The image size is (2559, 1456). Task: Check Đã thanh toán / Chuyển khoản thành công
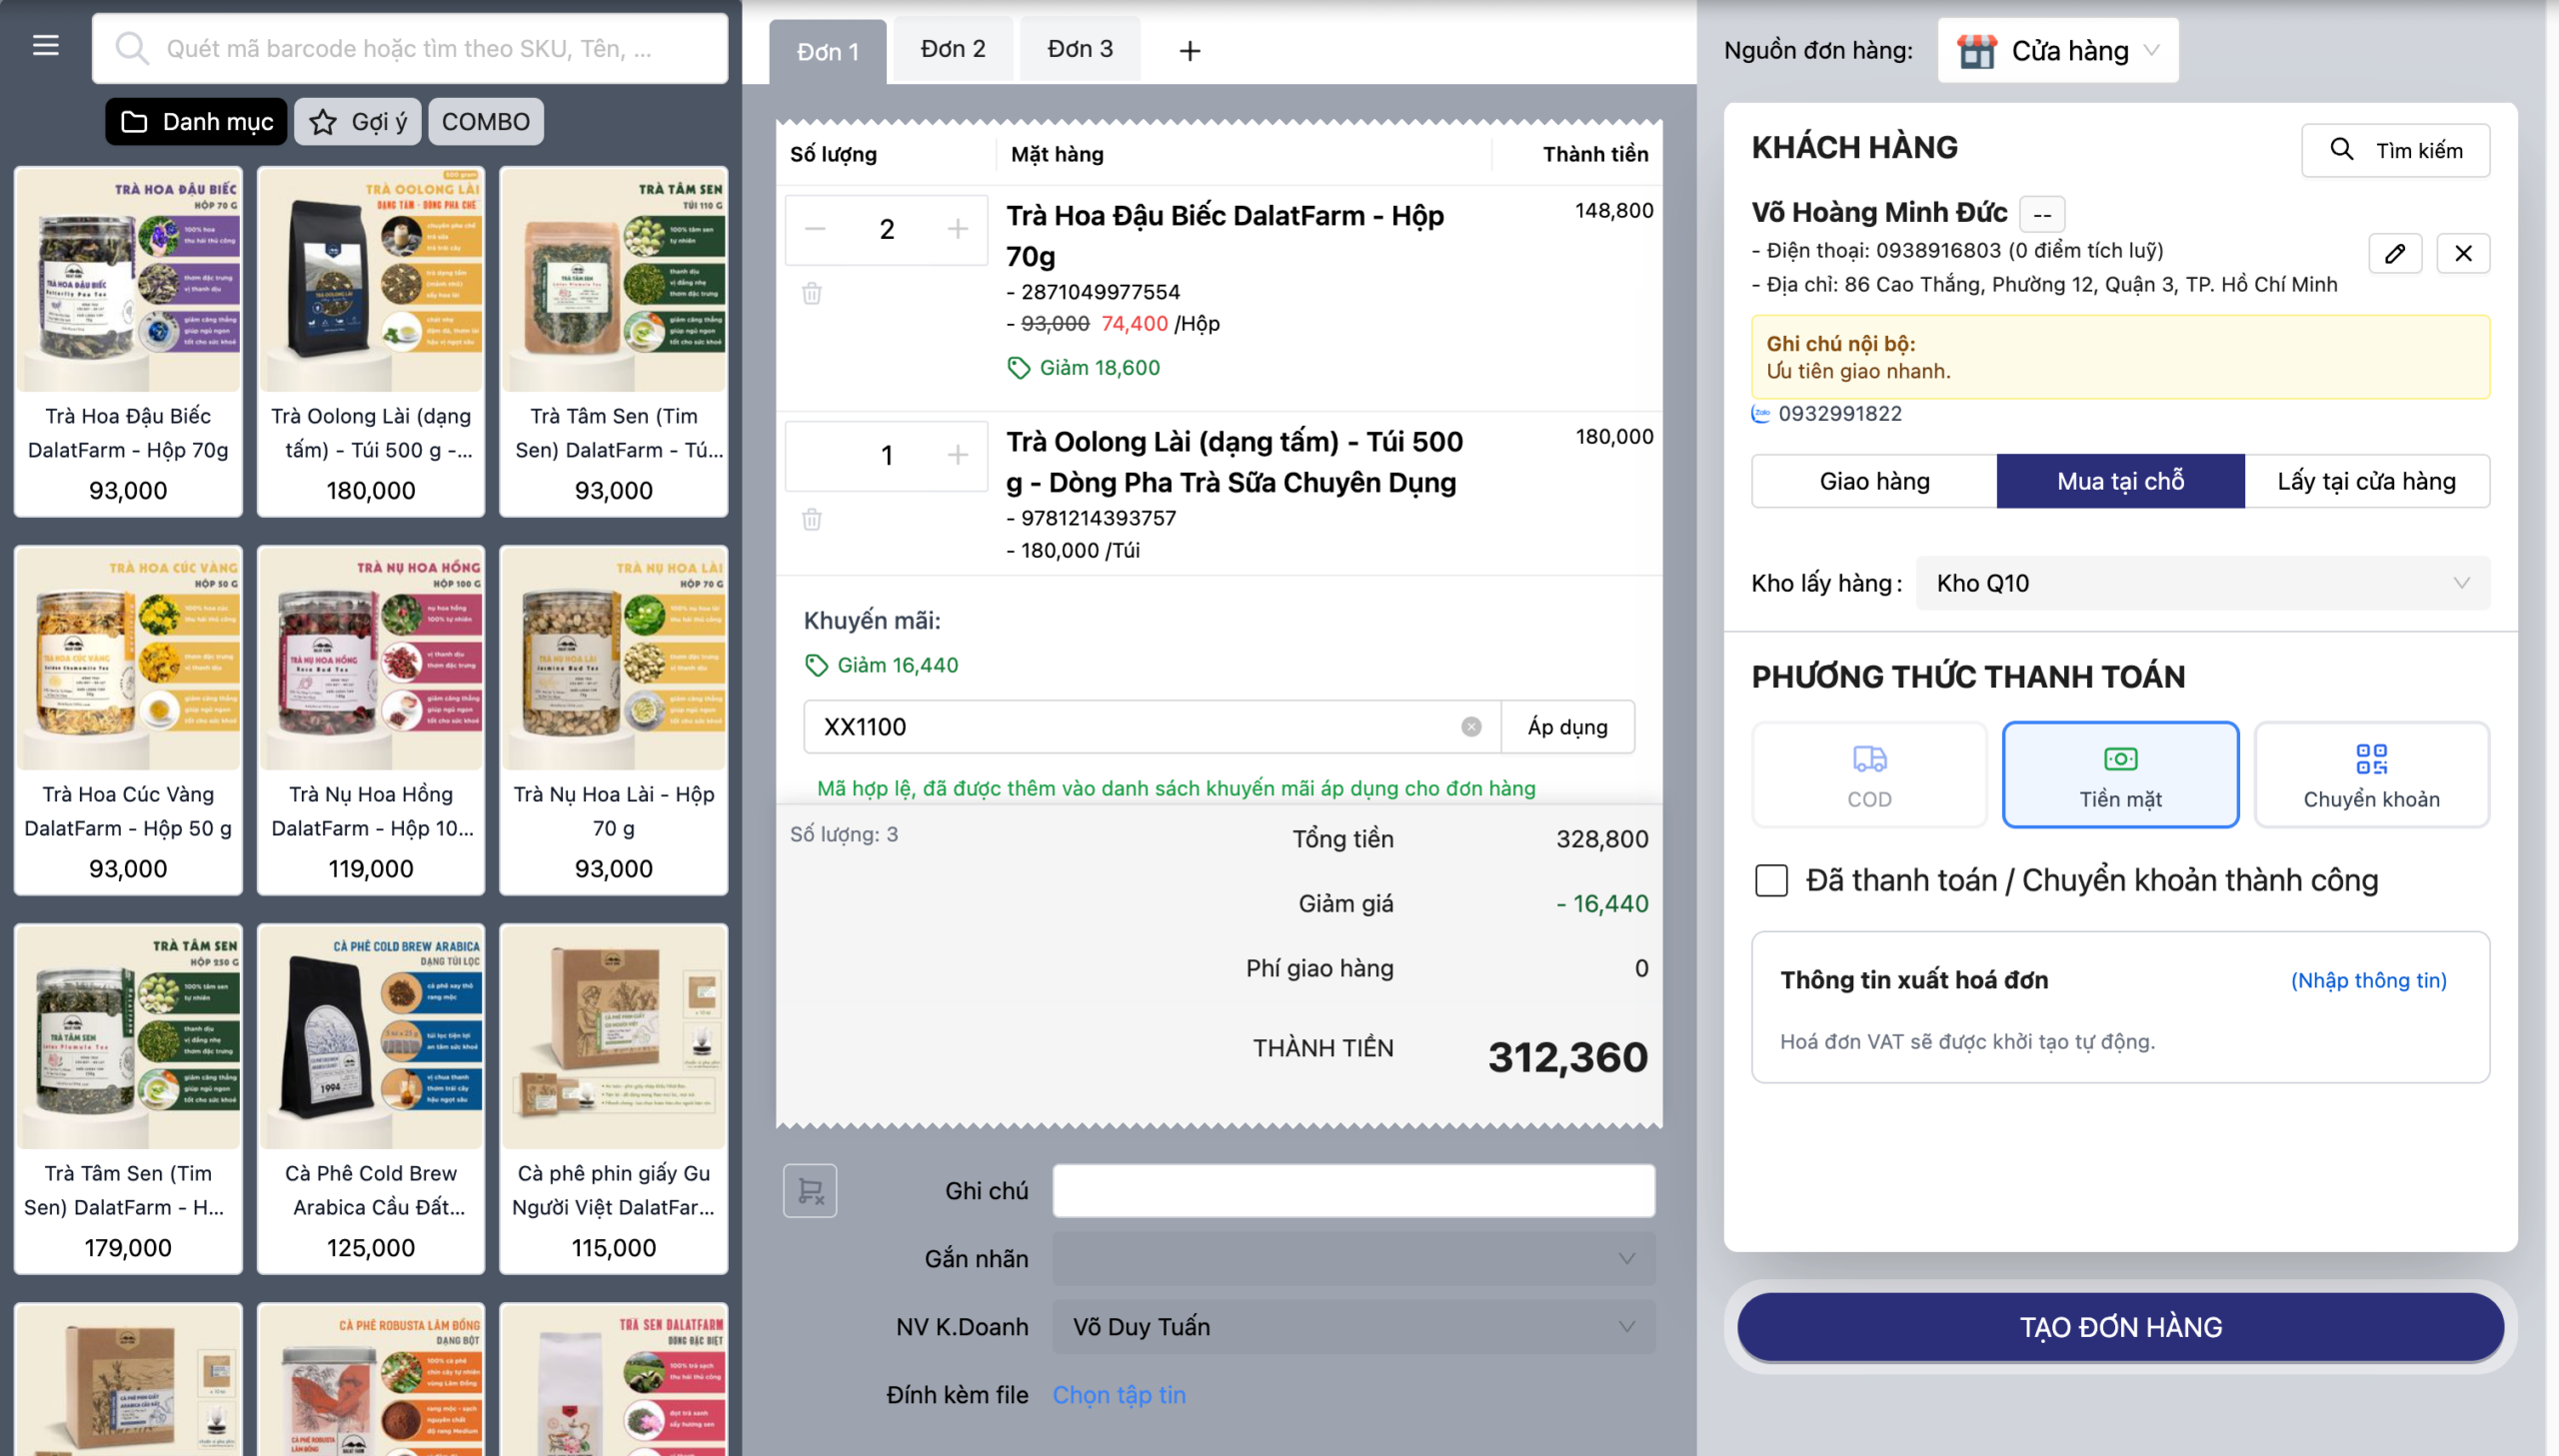1771,881
